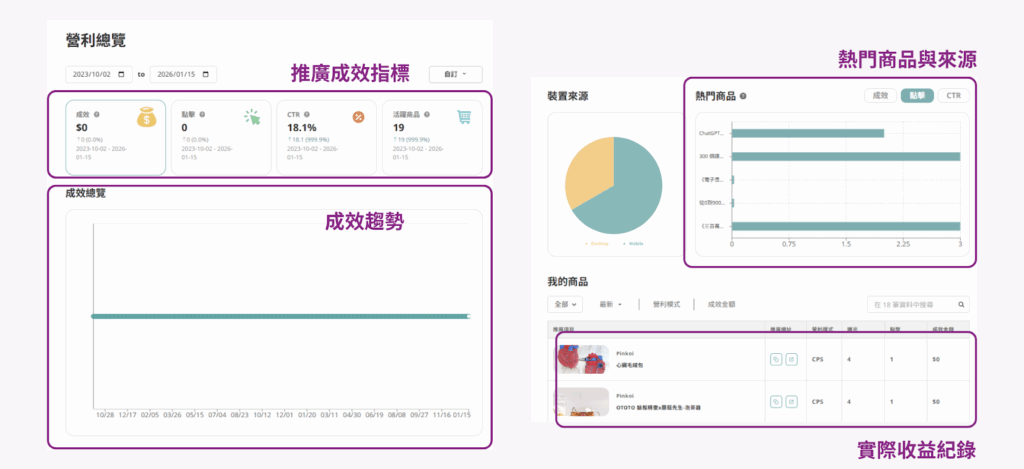Viewport: 1024px width, 469px height.
Task: Open the 最新 sort dropdown
Action: pos(610,304)
